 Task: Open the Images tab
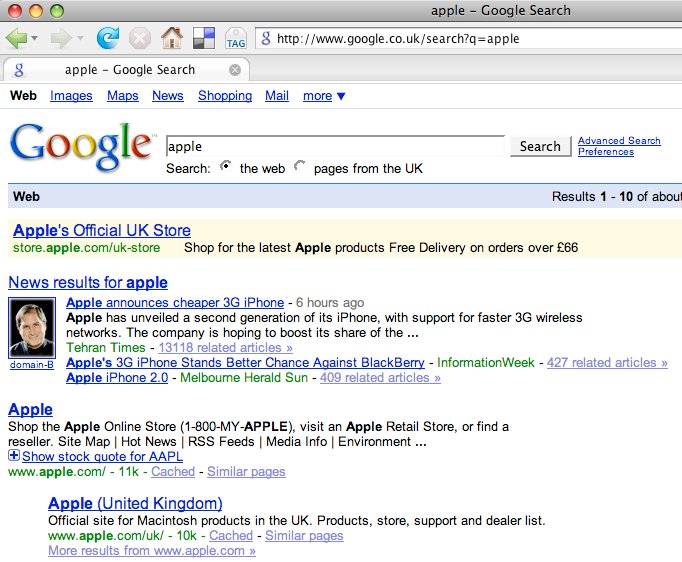(71, 96)
